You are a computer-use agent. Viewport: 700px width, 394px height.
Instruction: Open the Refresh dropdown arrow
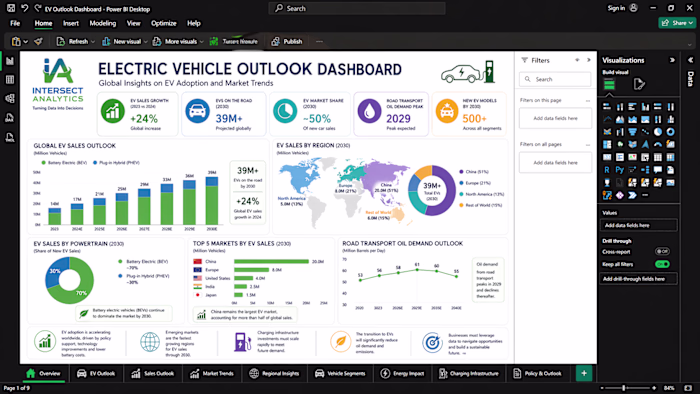pos(93,41)
